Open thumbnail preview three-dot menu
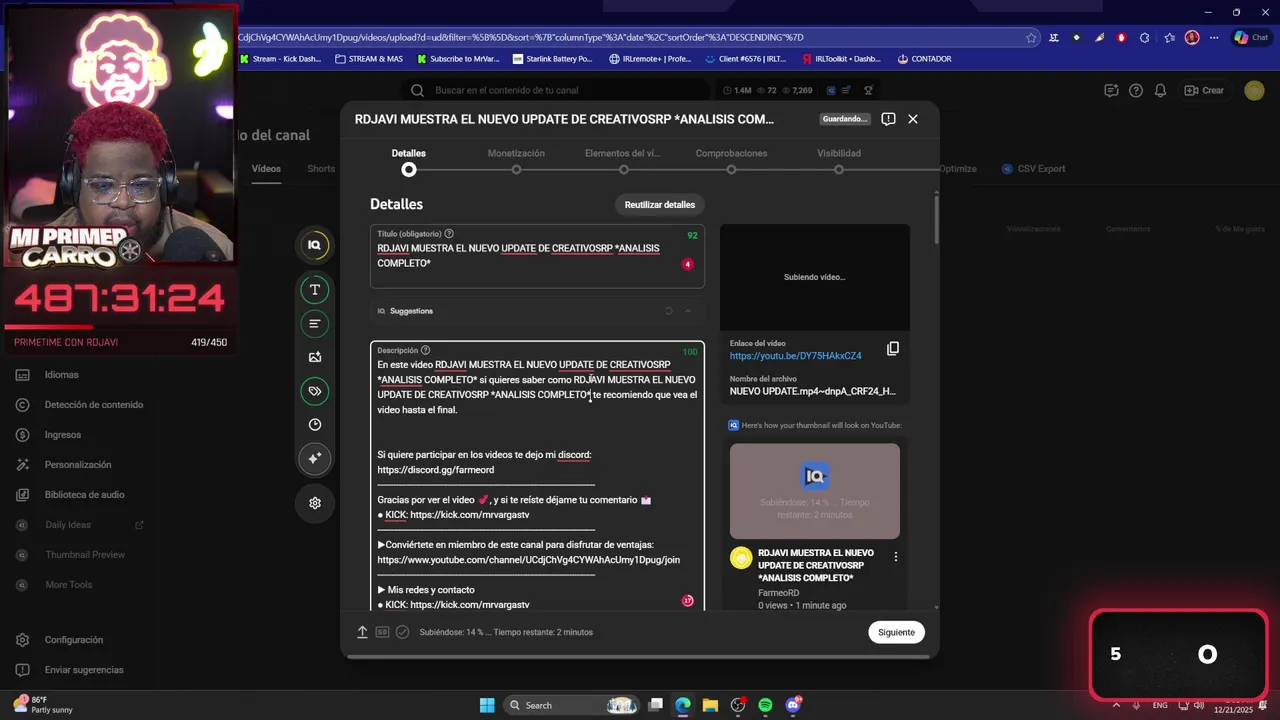Screen dimensions: 1280x720 click(896, 557)
